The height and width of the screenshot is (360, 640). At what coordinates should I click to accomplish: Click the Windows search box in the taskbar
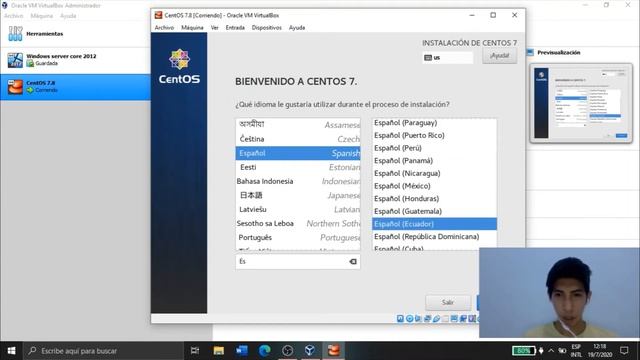point(103,351)
